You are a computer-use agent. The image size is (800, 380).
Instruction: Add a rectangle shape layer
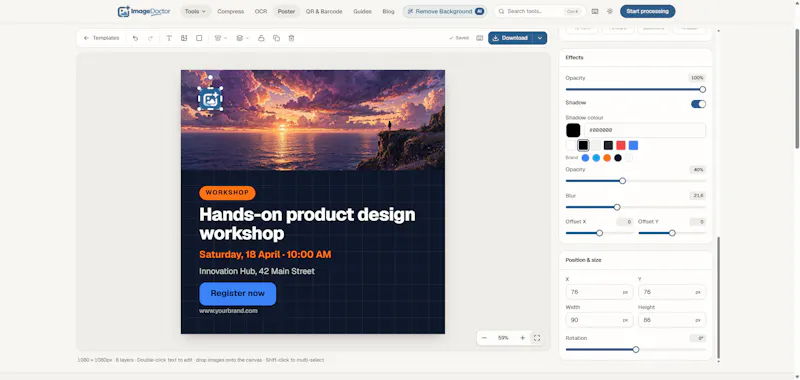pyautogui.click(x=199, y=38)
